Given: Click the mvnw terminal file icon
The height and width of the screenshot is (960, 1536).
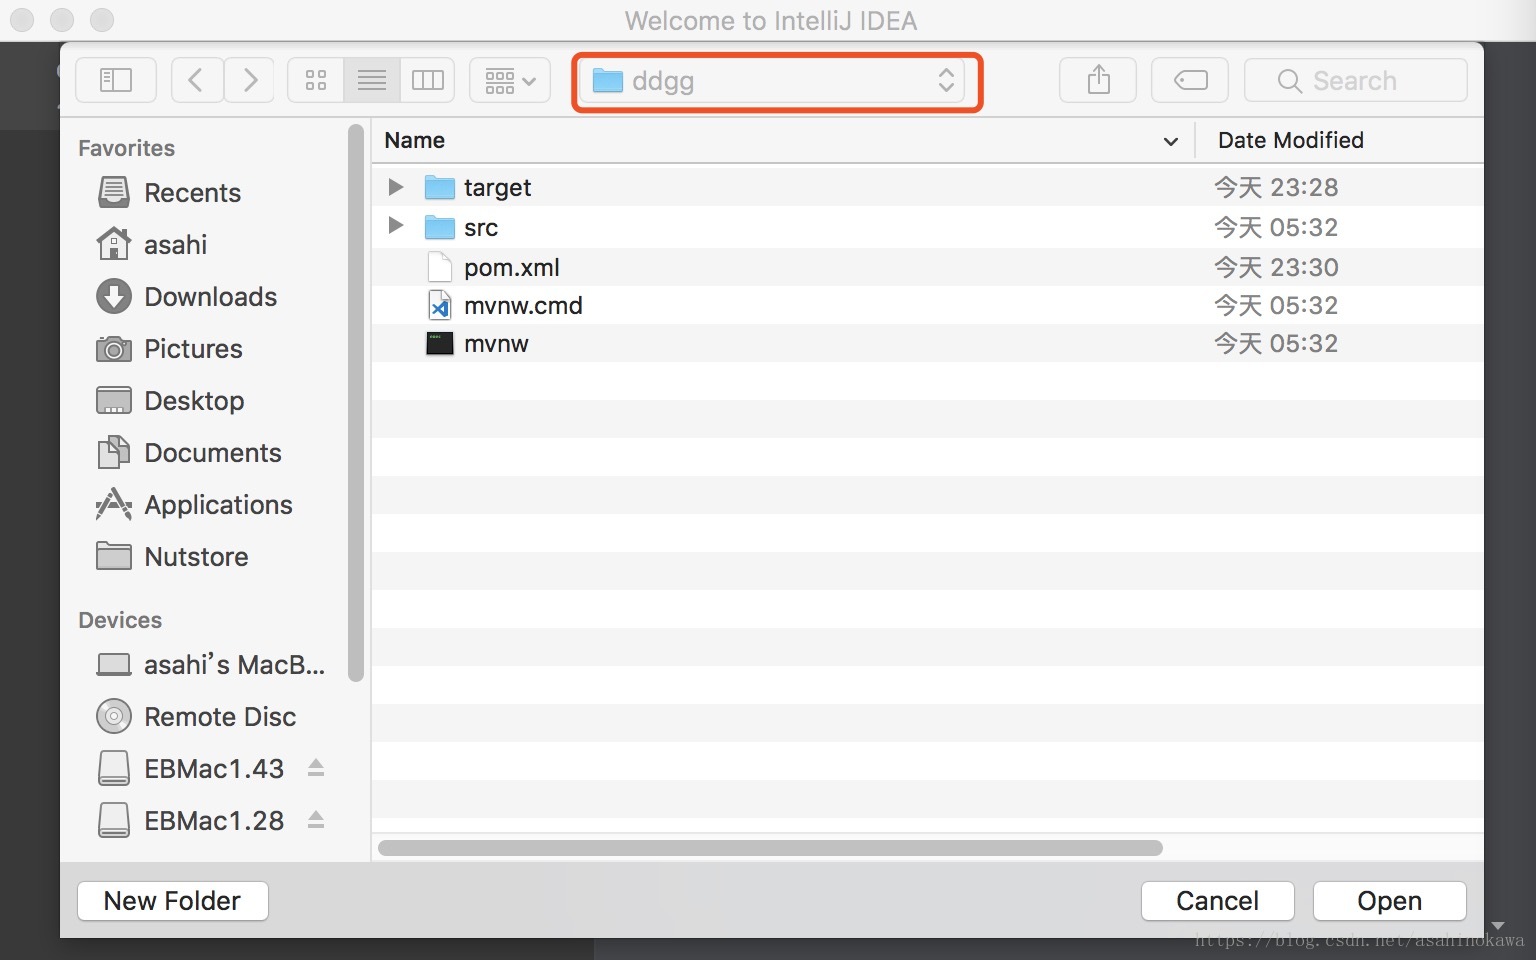Looking at the screenshot, I should click(440, 343).
